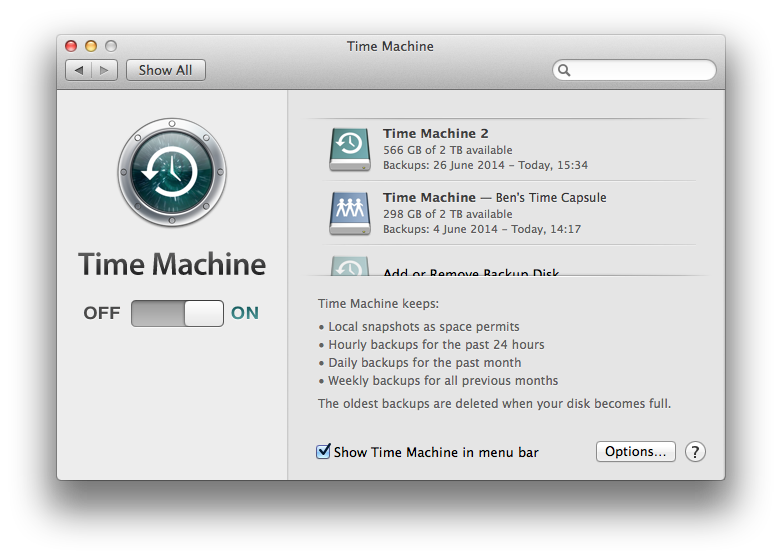Screen dimensions: 782x559
Task: Click the 566 GB of 2 TB available text
Action: click(447, 150)
